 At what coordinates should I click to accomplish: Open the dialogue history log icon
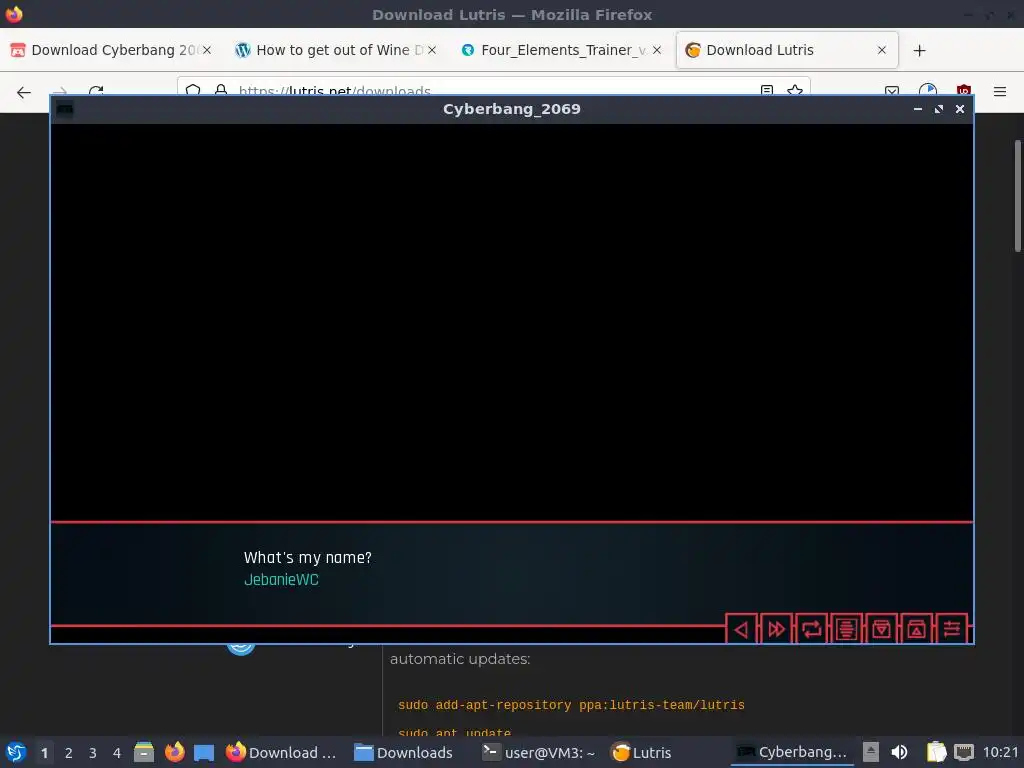point(846,629)
